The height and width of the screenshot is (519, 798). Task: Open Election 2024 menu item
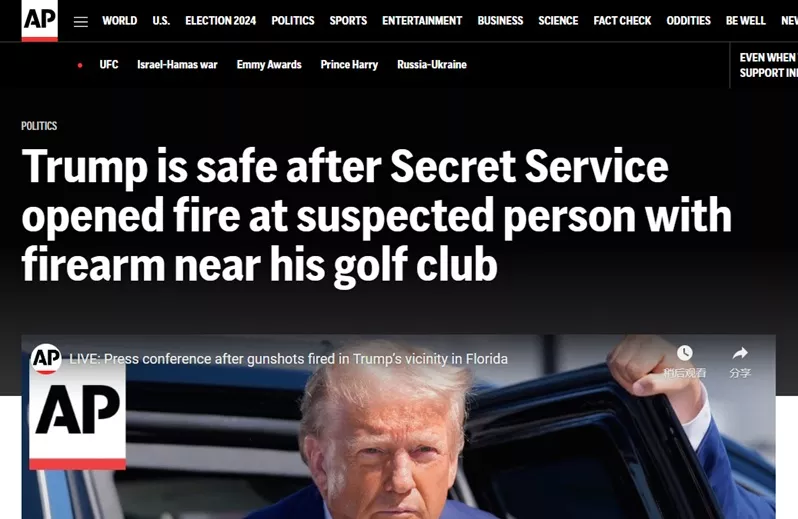tap(220, 21)
